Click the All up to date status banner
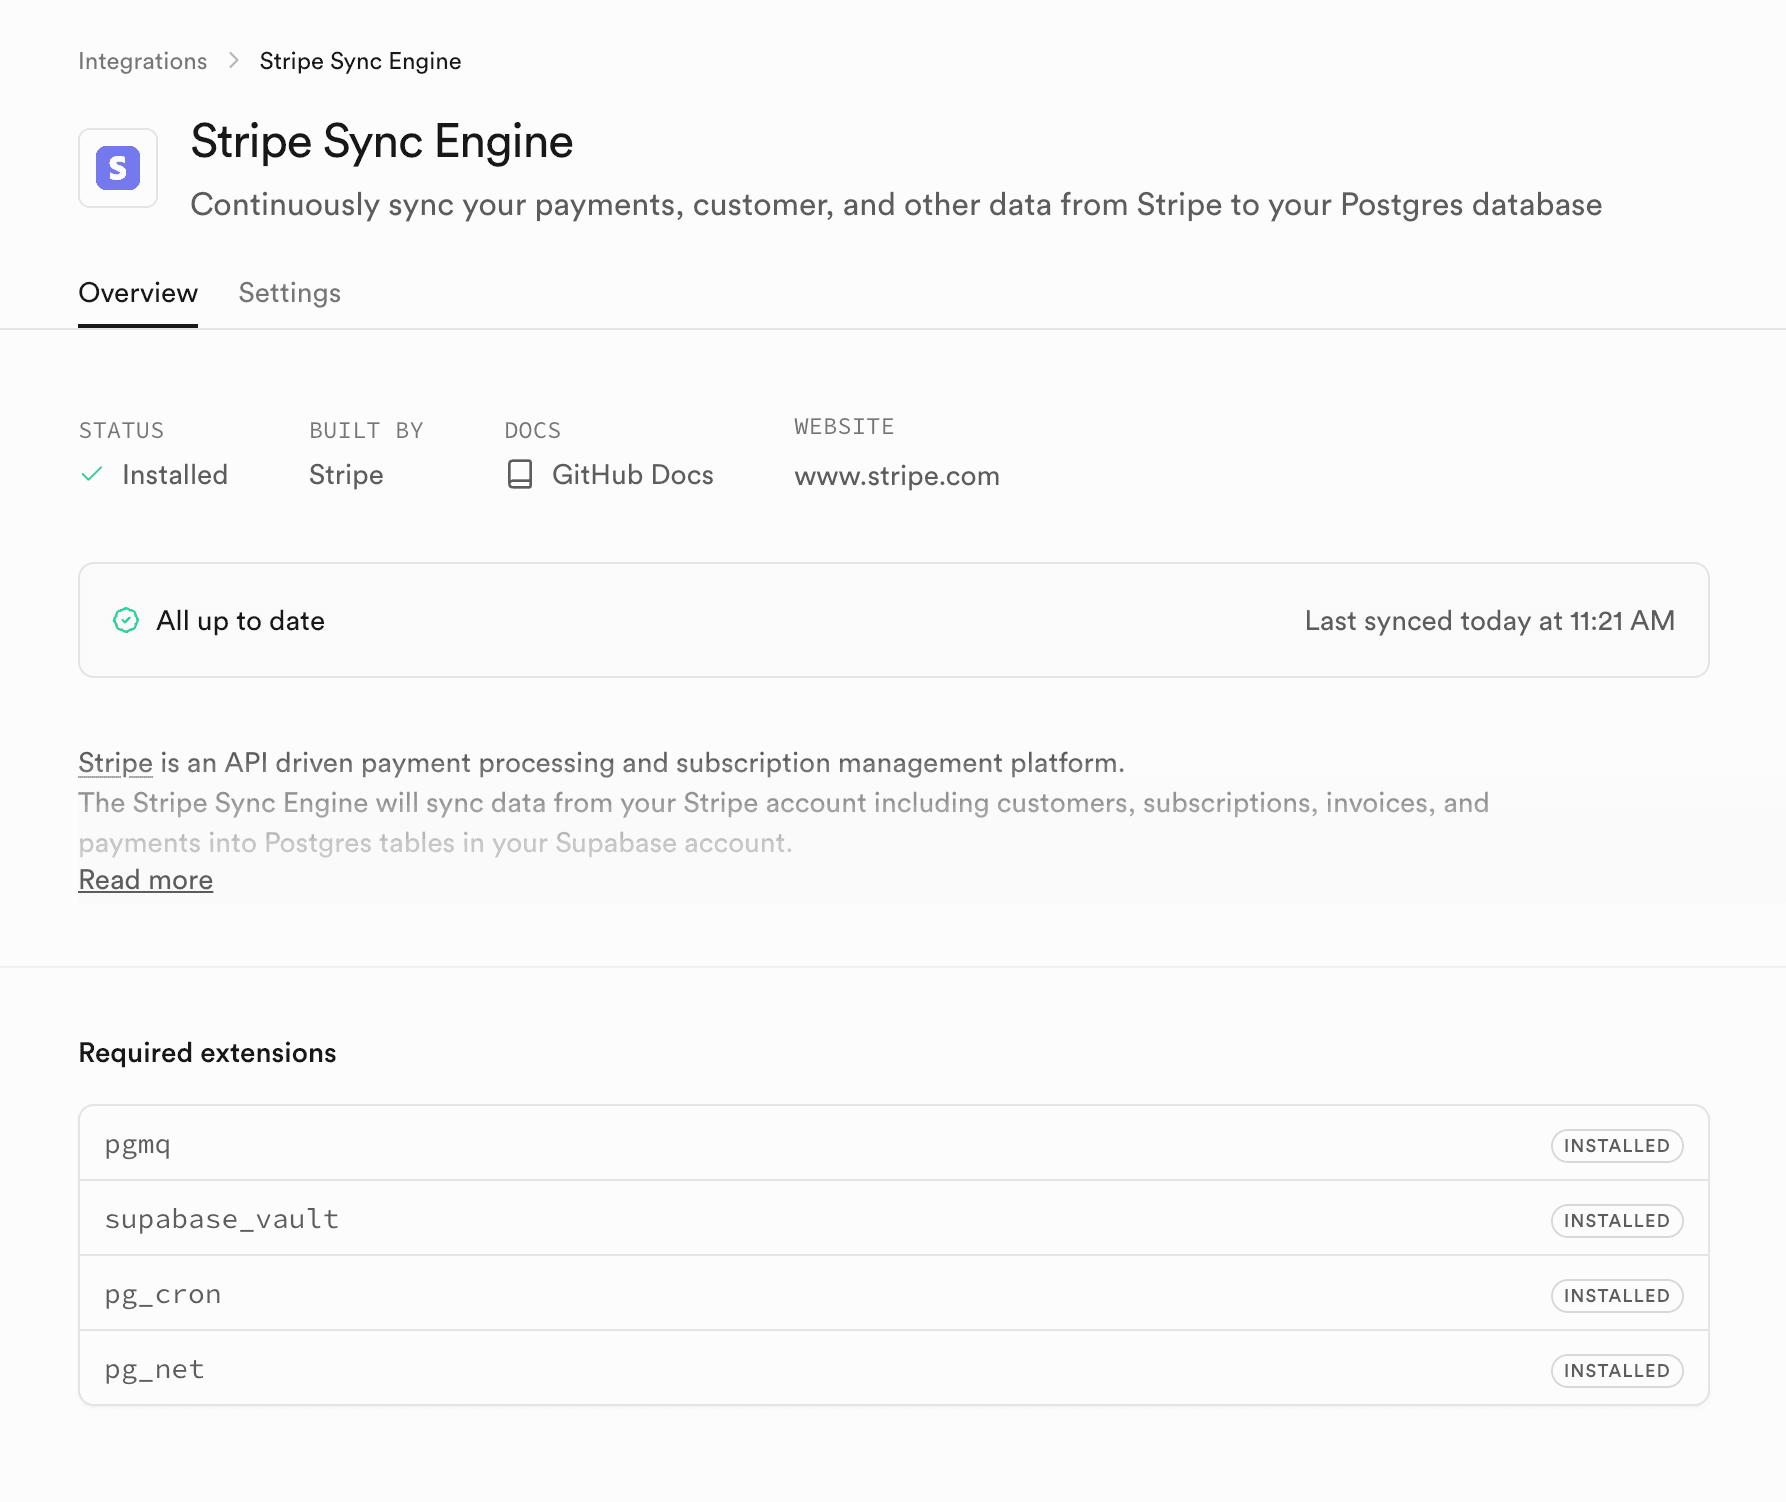The height and width of the screenshot is (1502, 1786). (x=893, y=620)
